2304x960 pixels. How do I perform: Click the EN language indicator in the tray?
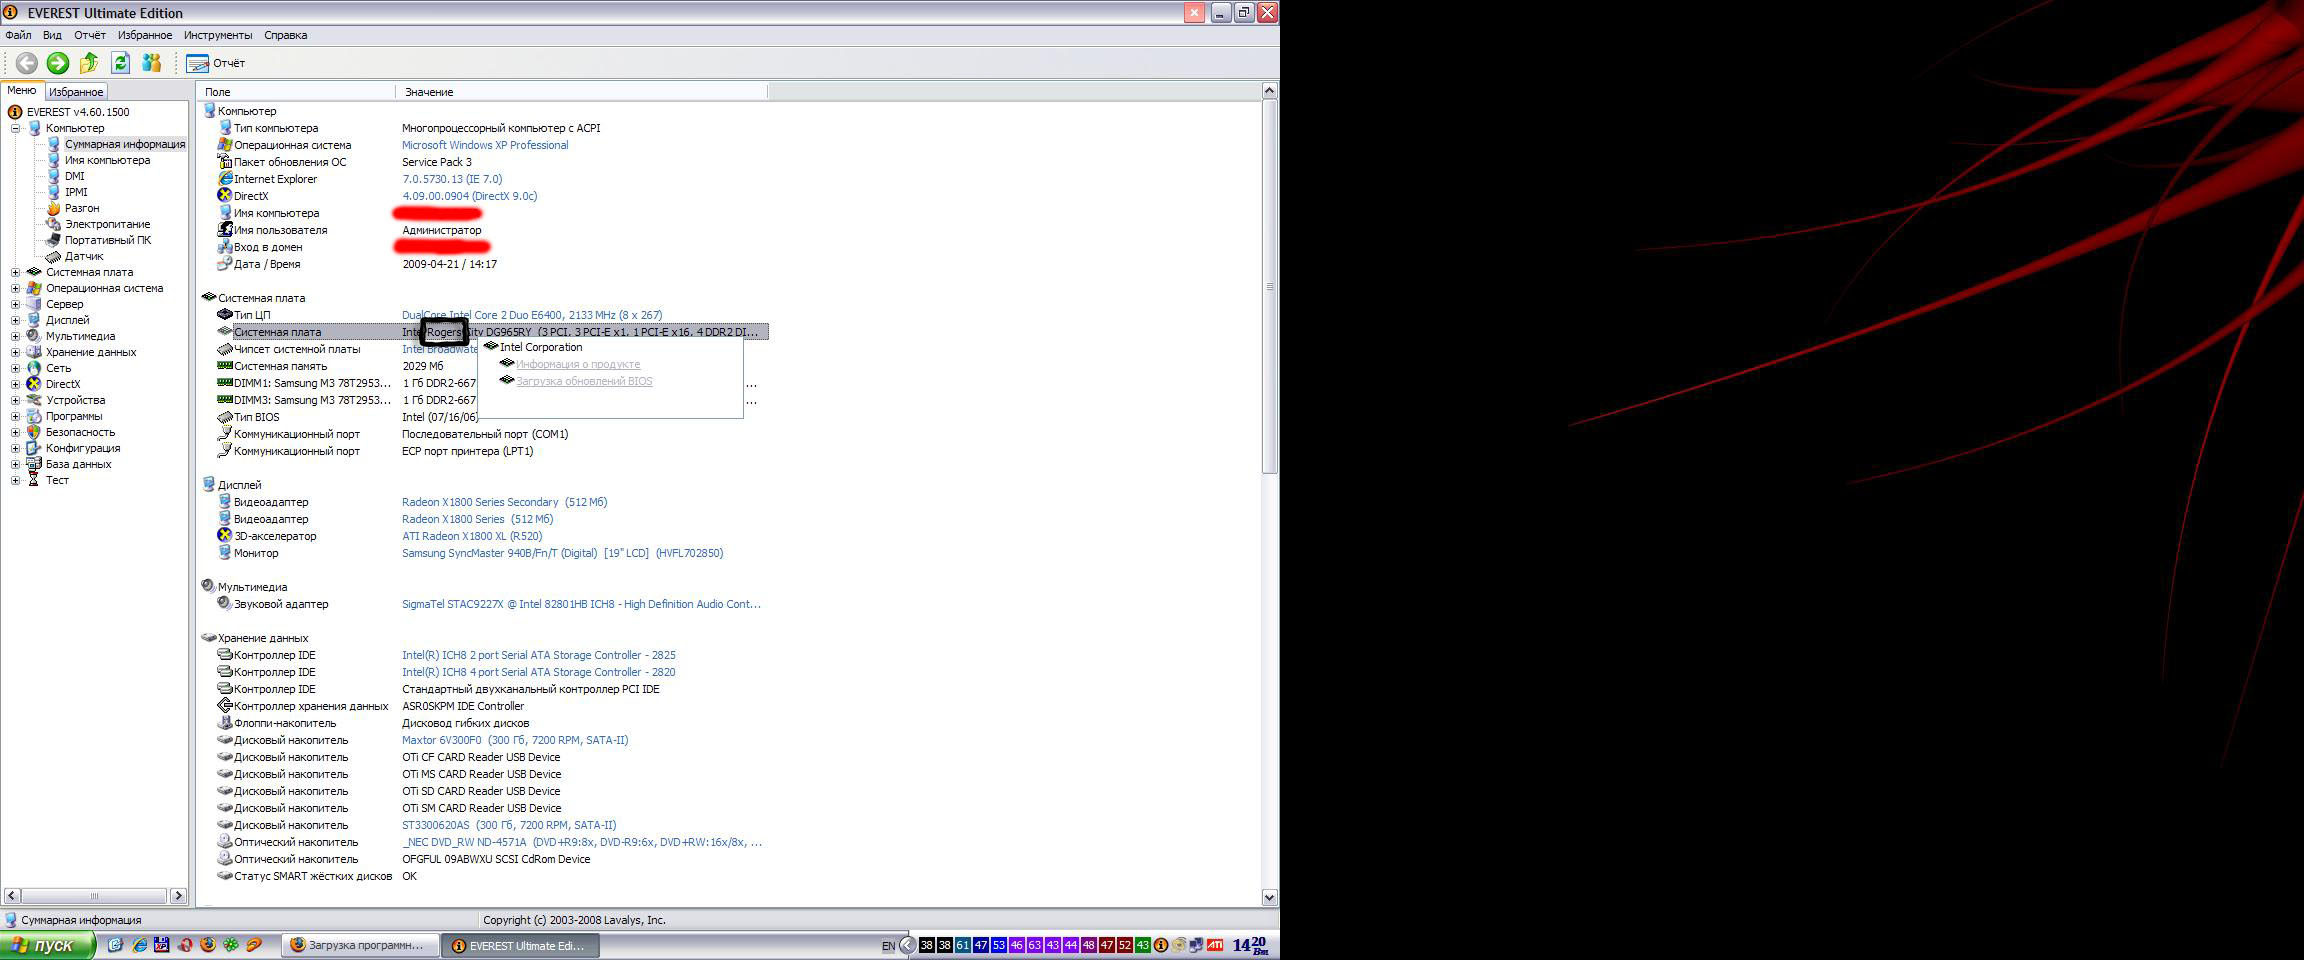(x=888, y=946)
